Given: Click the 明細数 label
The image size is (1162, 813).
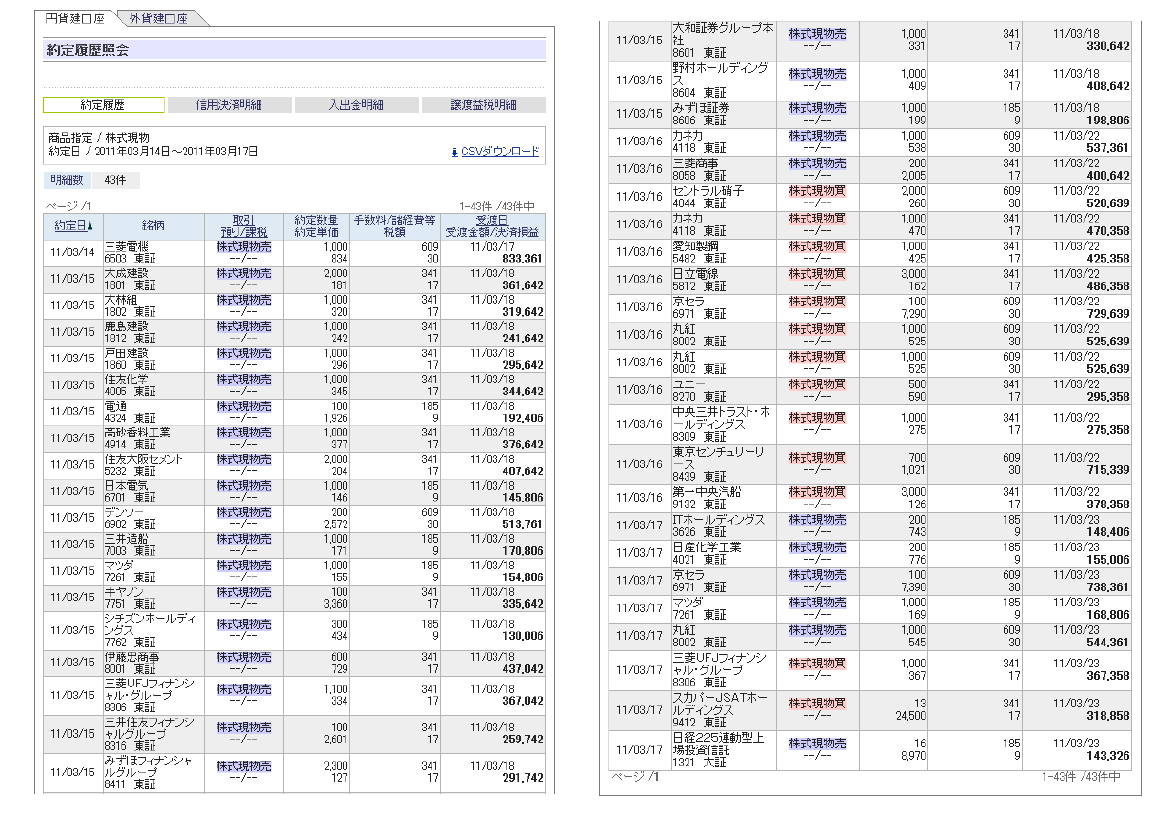Looking at the screenshot, I should [x=67, y=180].
